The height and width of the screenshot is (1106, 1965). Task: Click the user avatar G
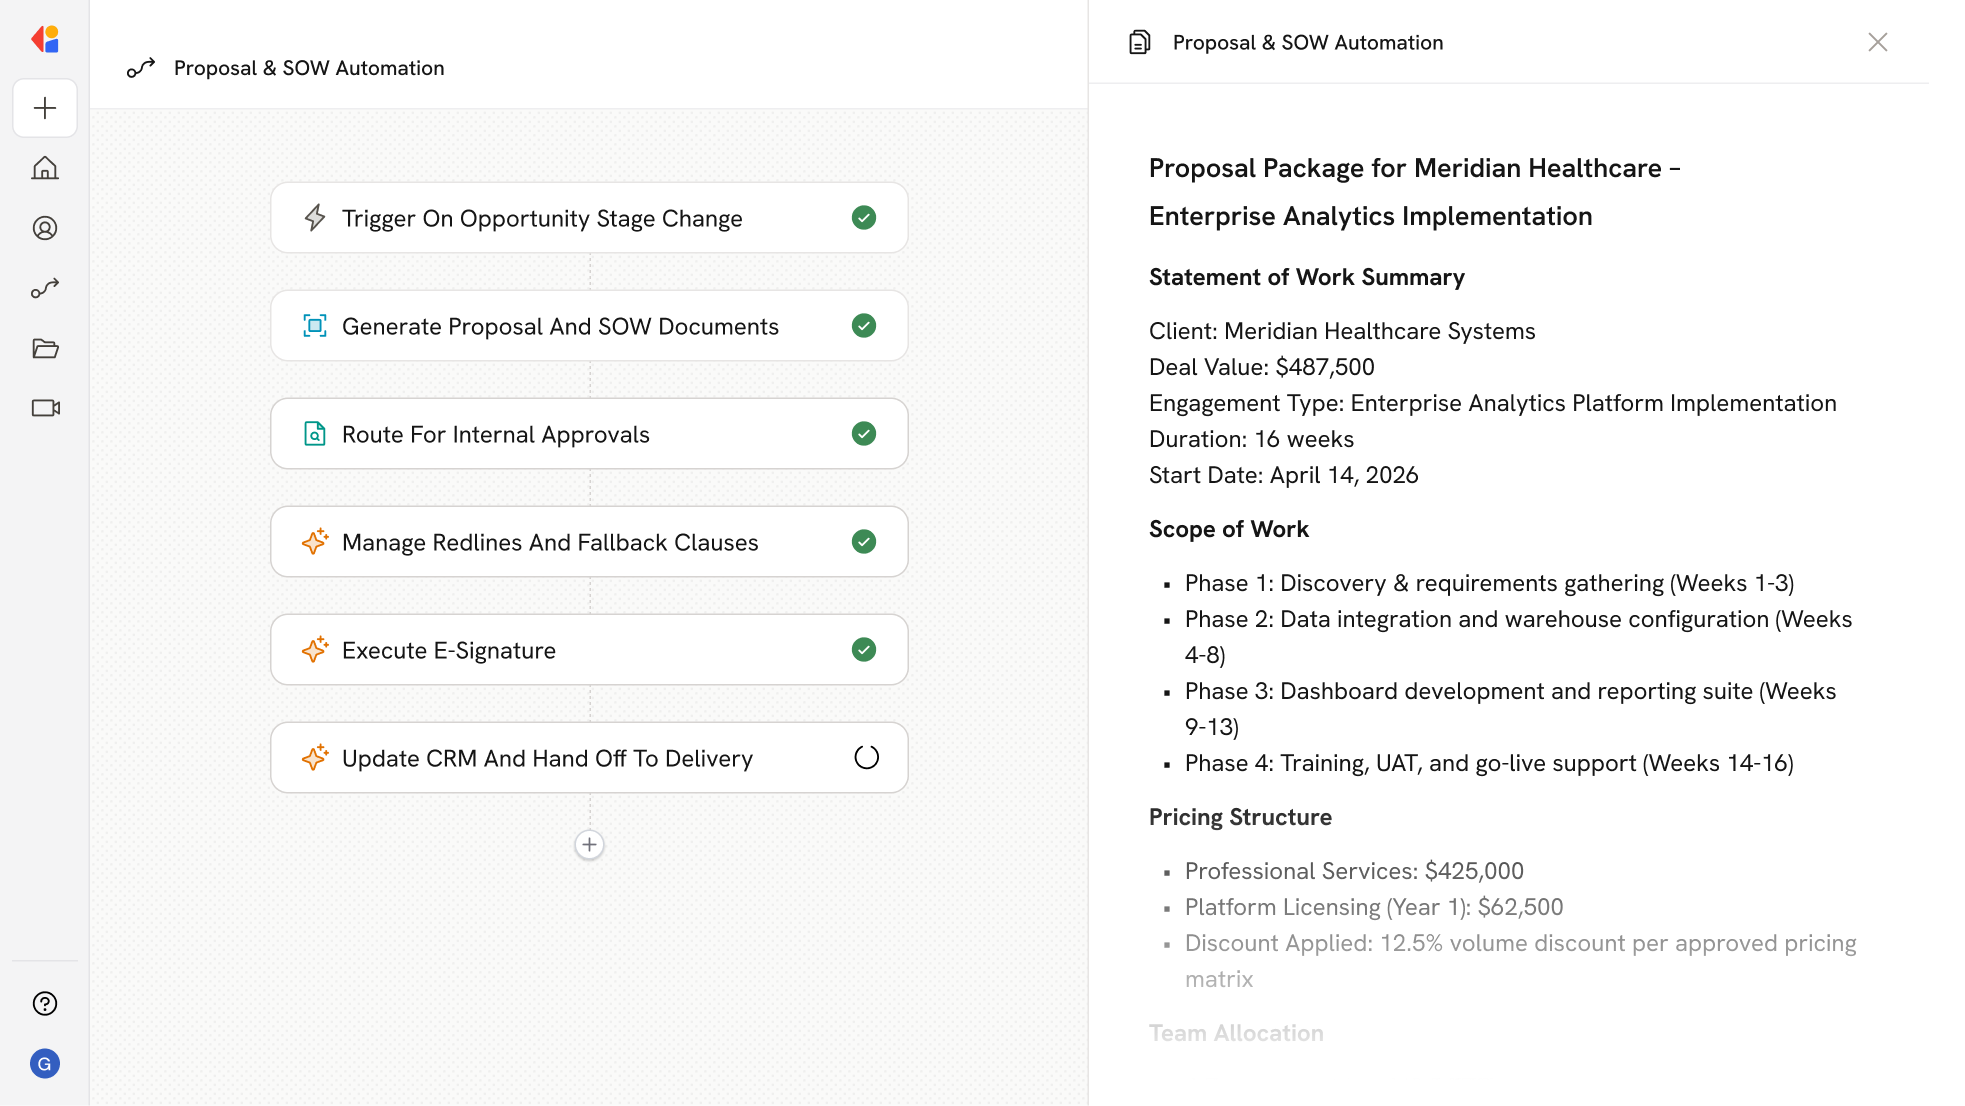(x=45, y=1063)
